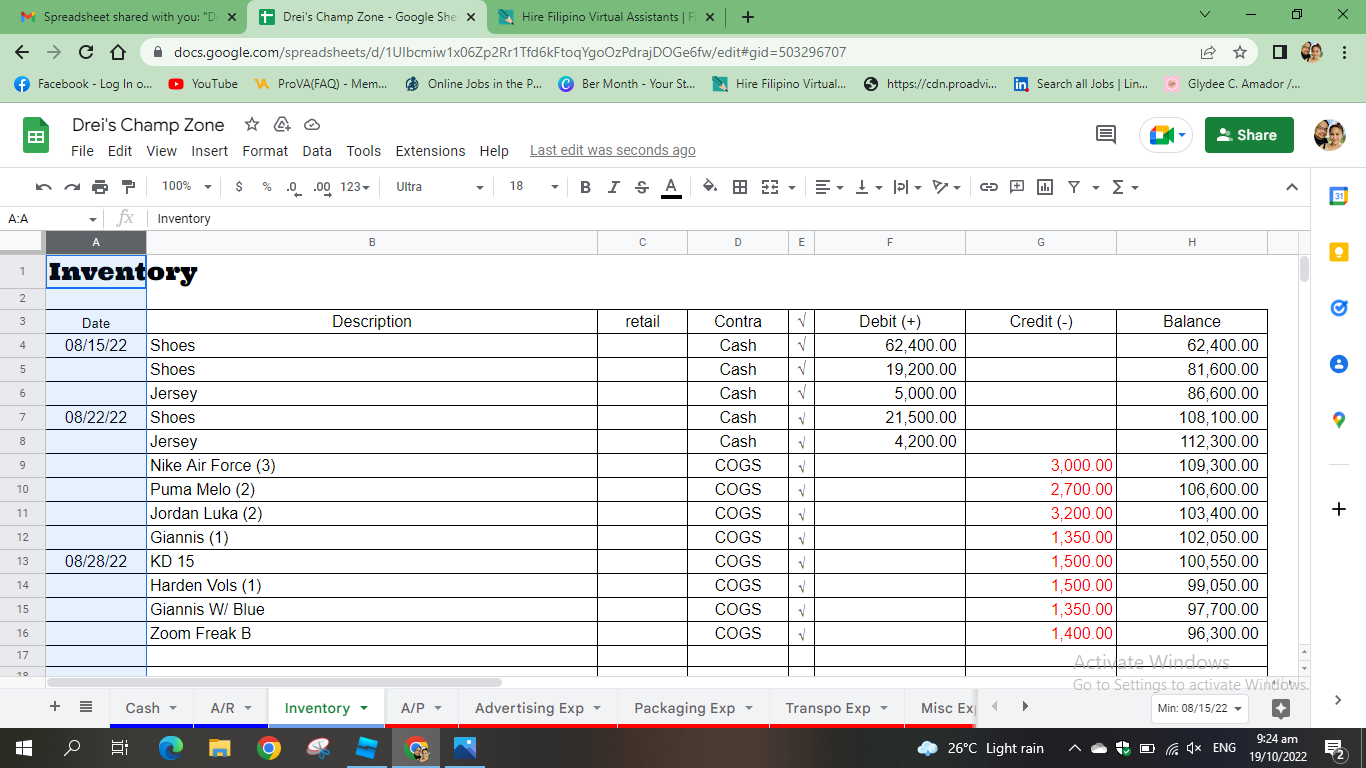1366x768 pixels.
Task: Join a call with the Meet button
Action: coord(1166,135)
